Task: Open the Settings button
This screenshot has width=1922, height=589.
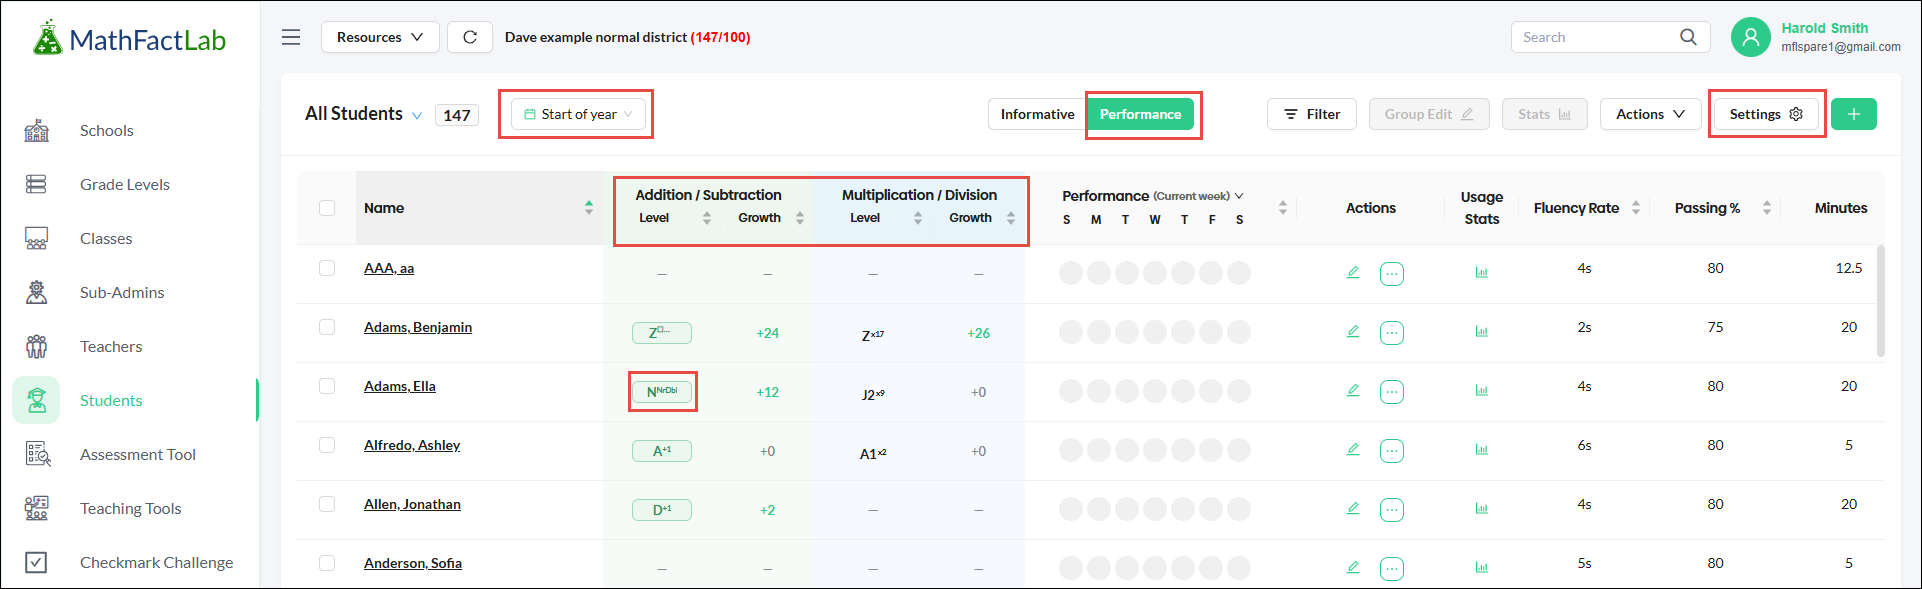Action: click(1766, 114)
